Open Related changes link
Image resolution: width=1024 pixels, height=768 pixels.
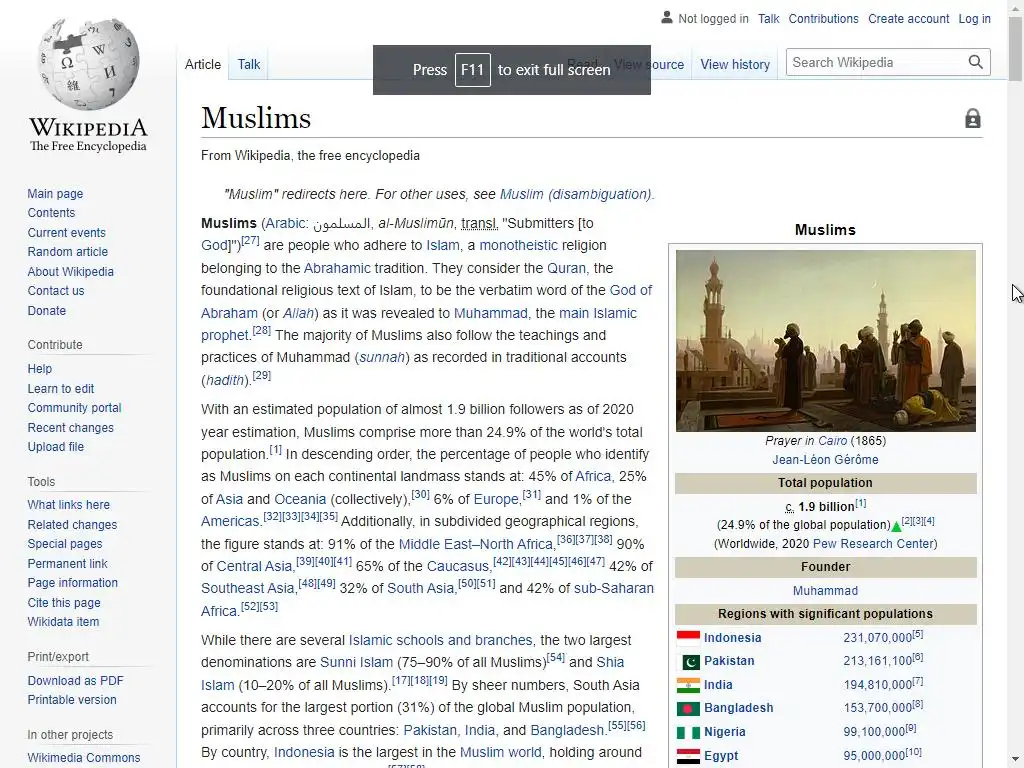pos(72,524)
